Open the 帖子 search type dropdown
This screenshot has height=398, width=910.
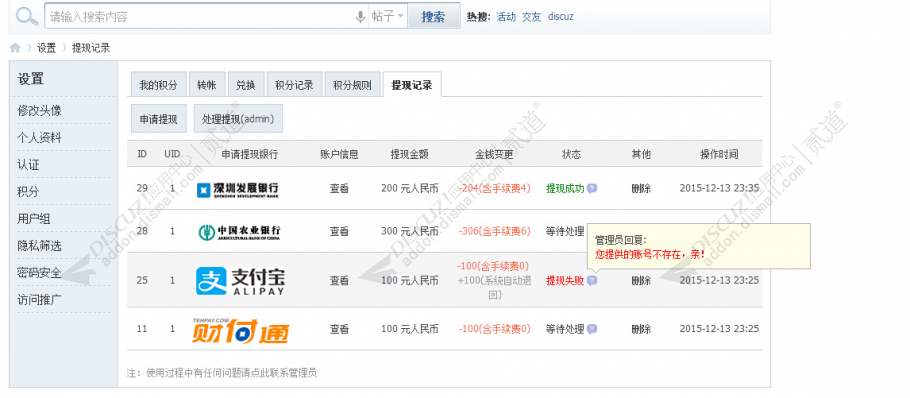[388, 17]
